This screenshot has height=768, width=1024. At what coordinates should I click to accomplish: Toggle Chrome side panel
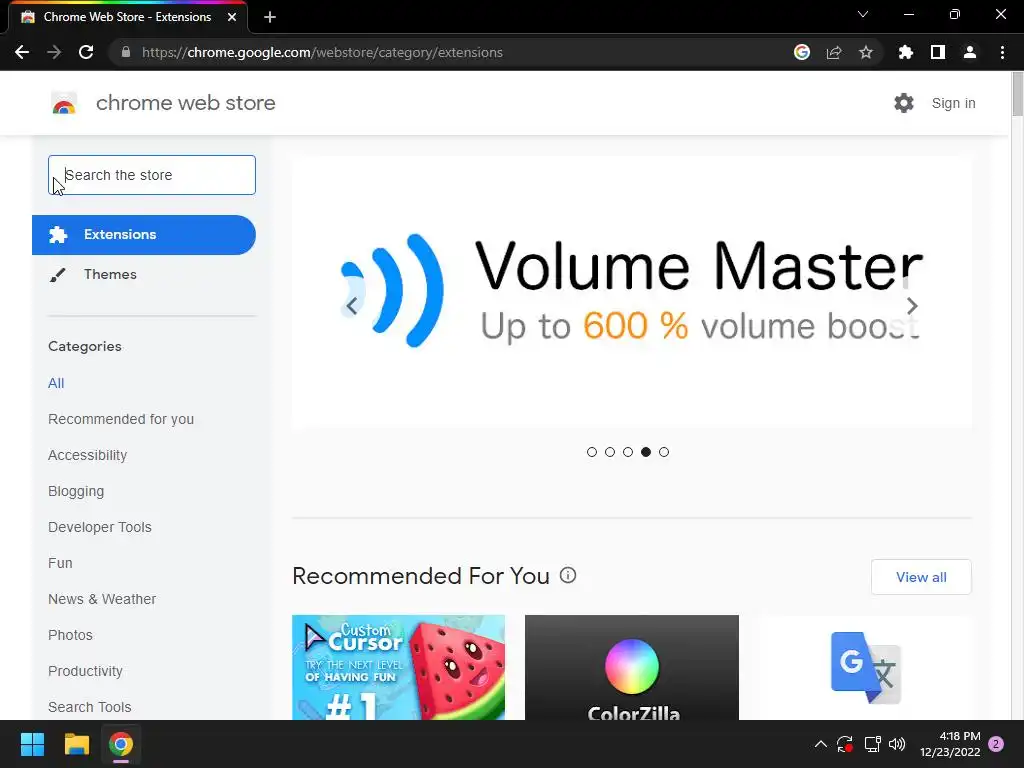[x=938, y=52]
